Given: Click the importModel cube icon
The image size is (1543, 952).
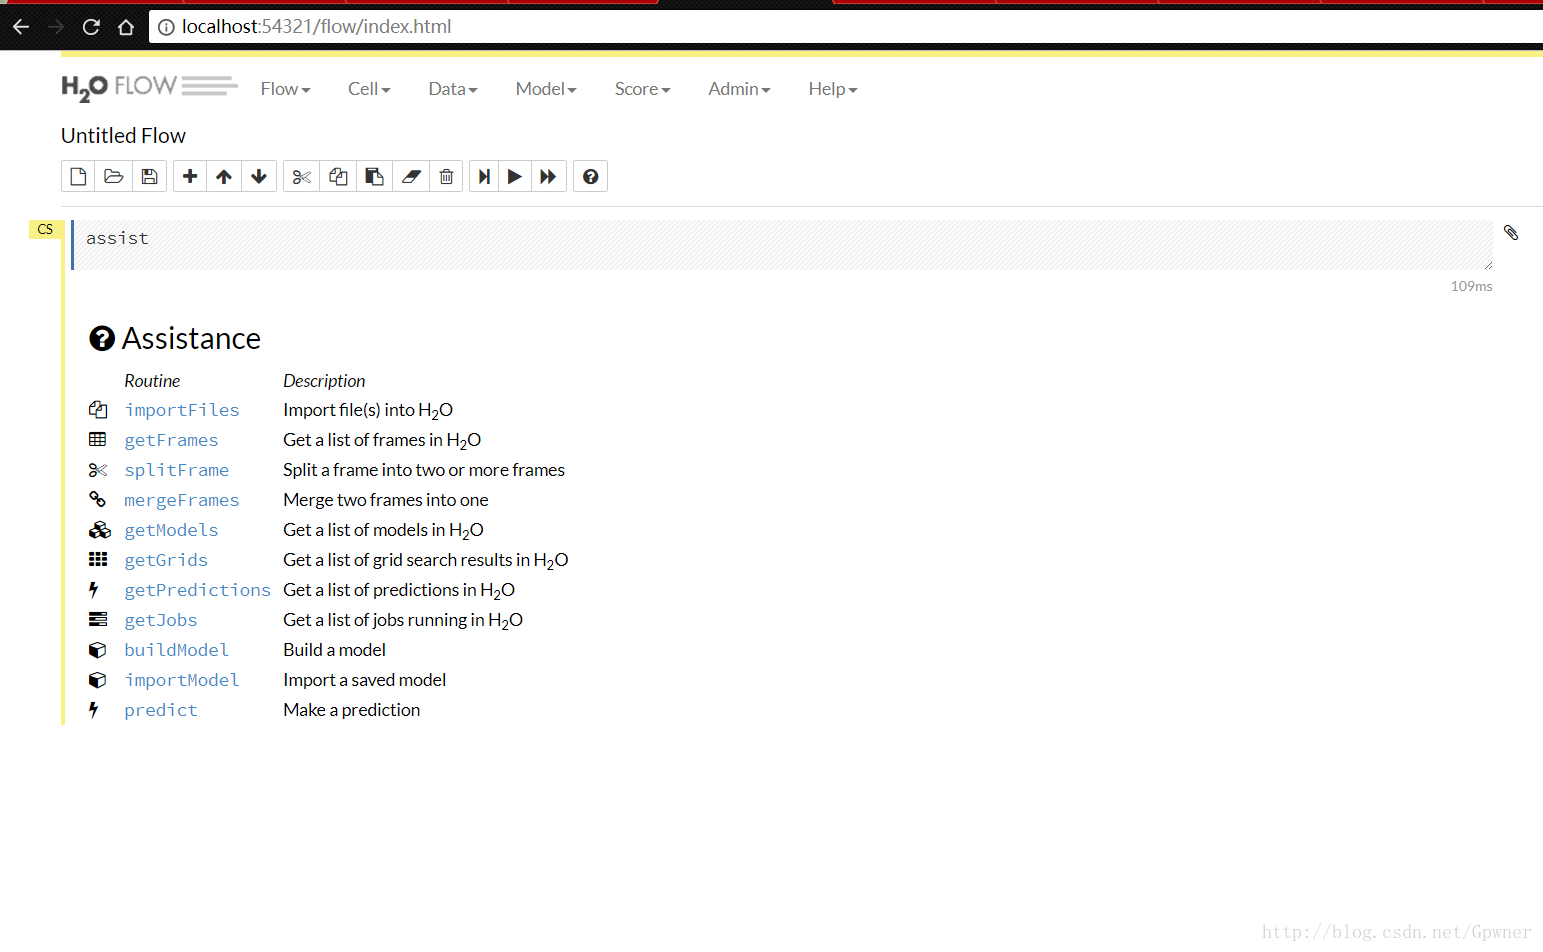Looking at the screenshot, I should point(98,680).
